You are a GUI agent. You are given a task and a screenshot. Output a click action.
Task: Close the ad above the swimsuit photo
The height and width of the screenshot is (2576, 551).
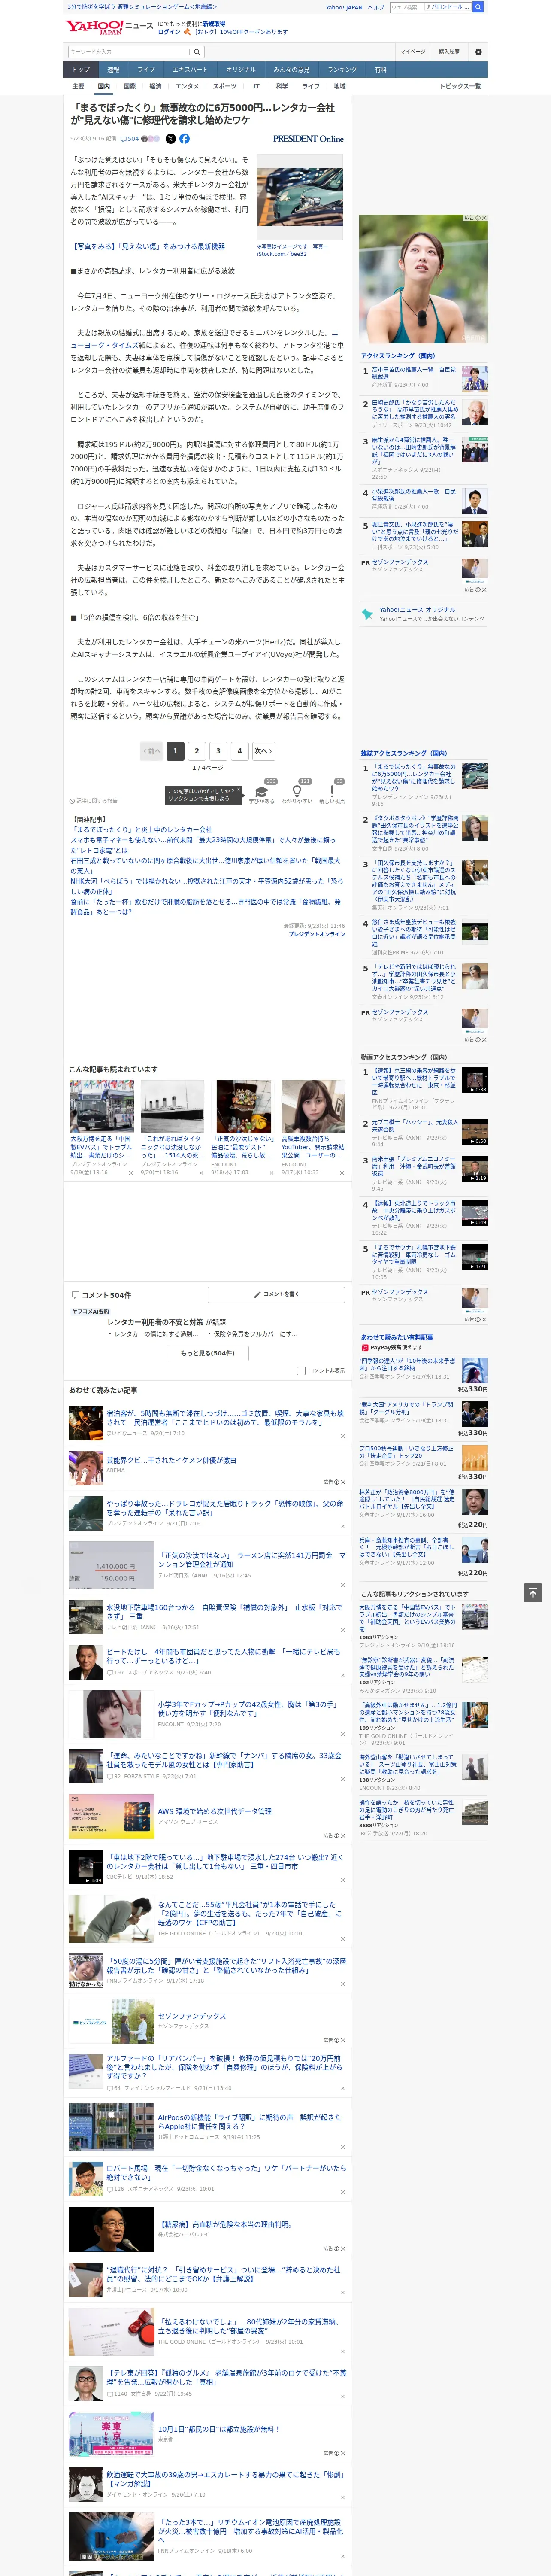484,218
